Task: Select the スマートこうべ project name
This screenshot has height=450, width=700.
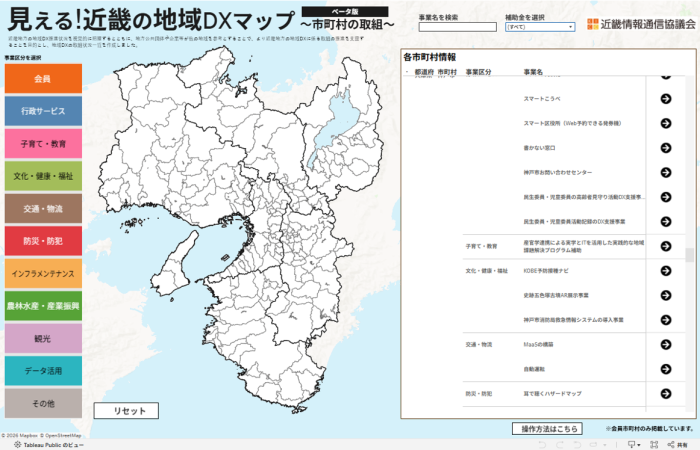Action: (x=542, y=99)
